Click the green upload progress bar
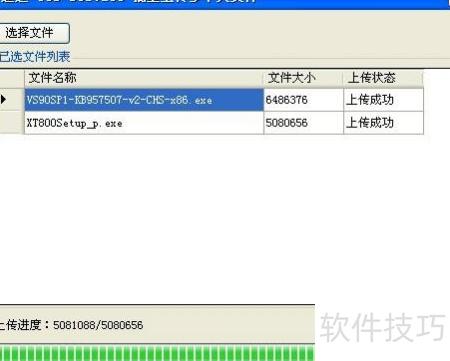450x361 pixels. pyautogui.click(x=157, y=353)
